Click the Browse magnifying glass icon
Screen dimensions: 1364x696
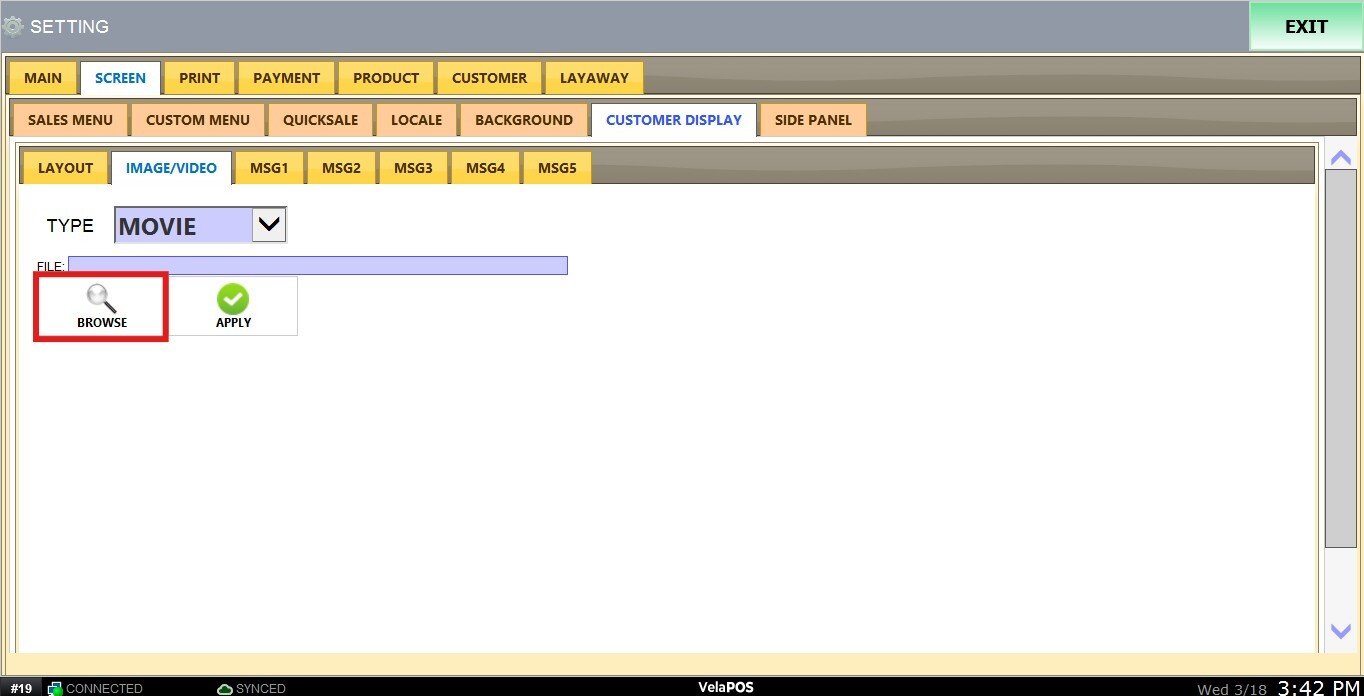[101, 298]
